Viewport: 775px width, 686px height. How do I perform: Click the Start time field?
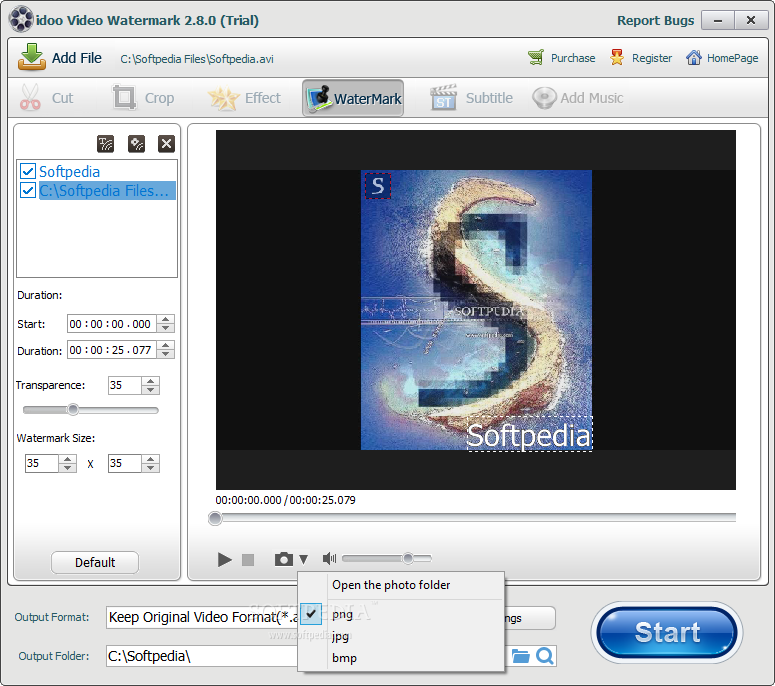click(x=112, y=324)
